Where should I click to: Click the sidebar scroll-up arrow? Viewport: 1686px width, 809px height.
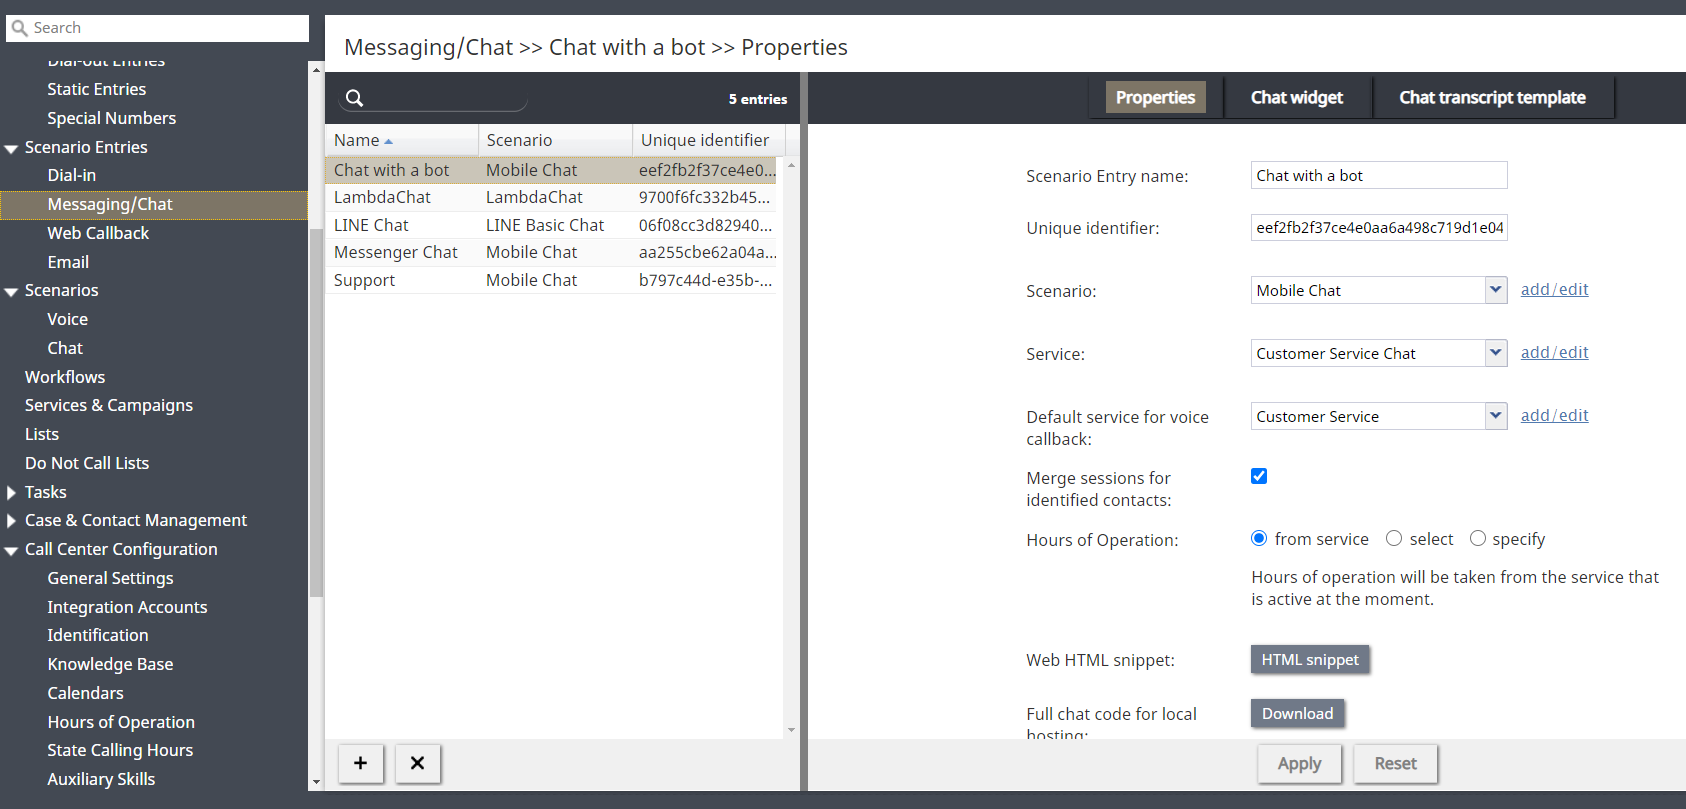pos(316,70)
